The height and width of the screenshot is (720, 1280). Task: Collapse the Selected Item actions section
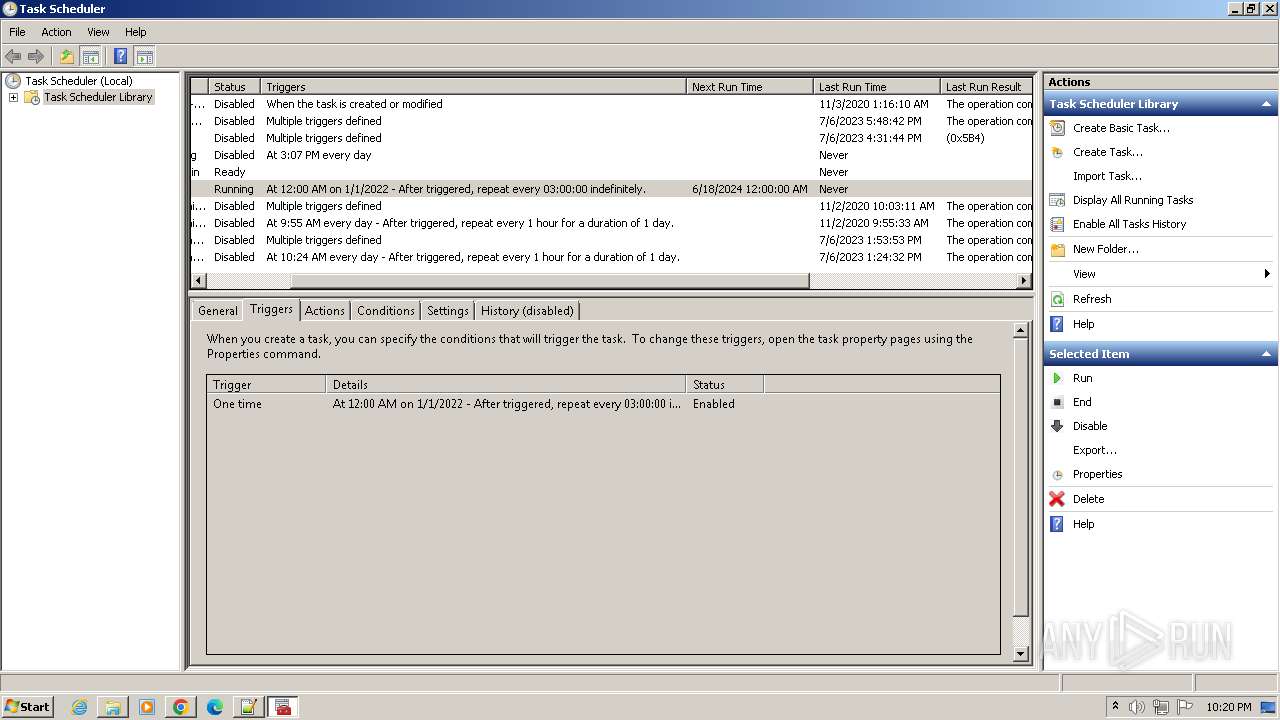click(x=1266, y=354)
